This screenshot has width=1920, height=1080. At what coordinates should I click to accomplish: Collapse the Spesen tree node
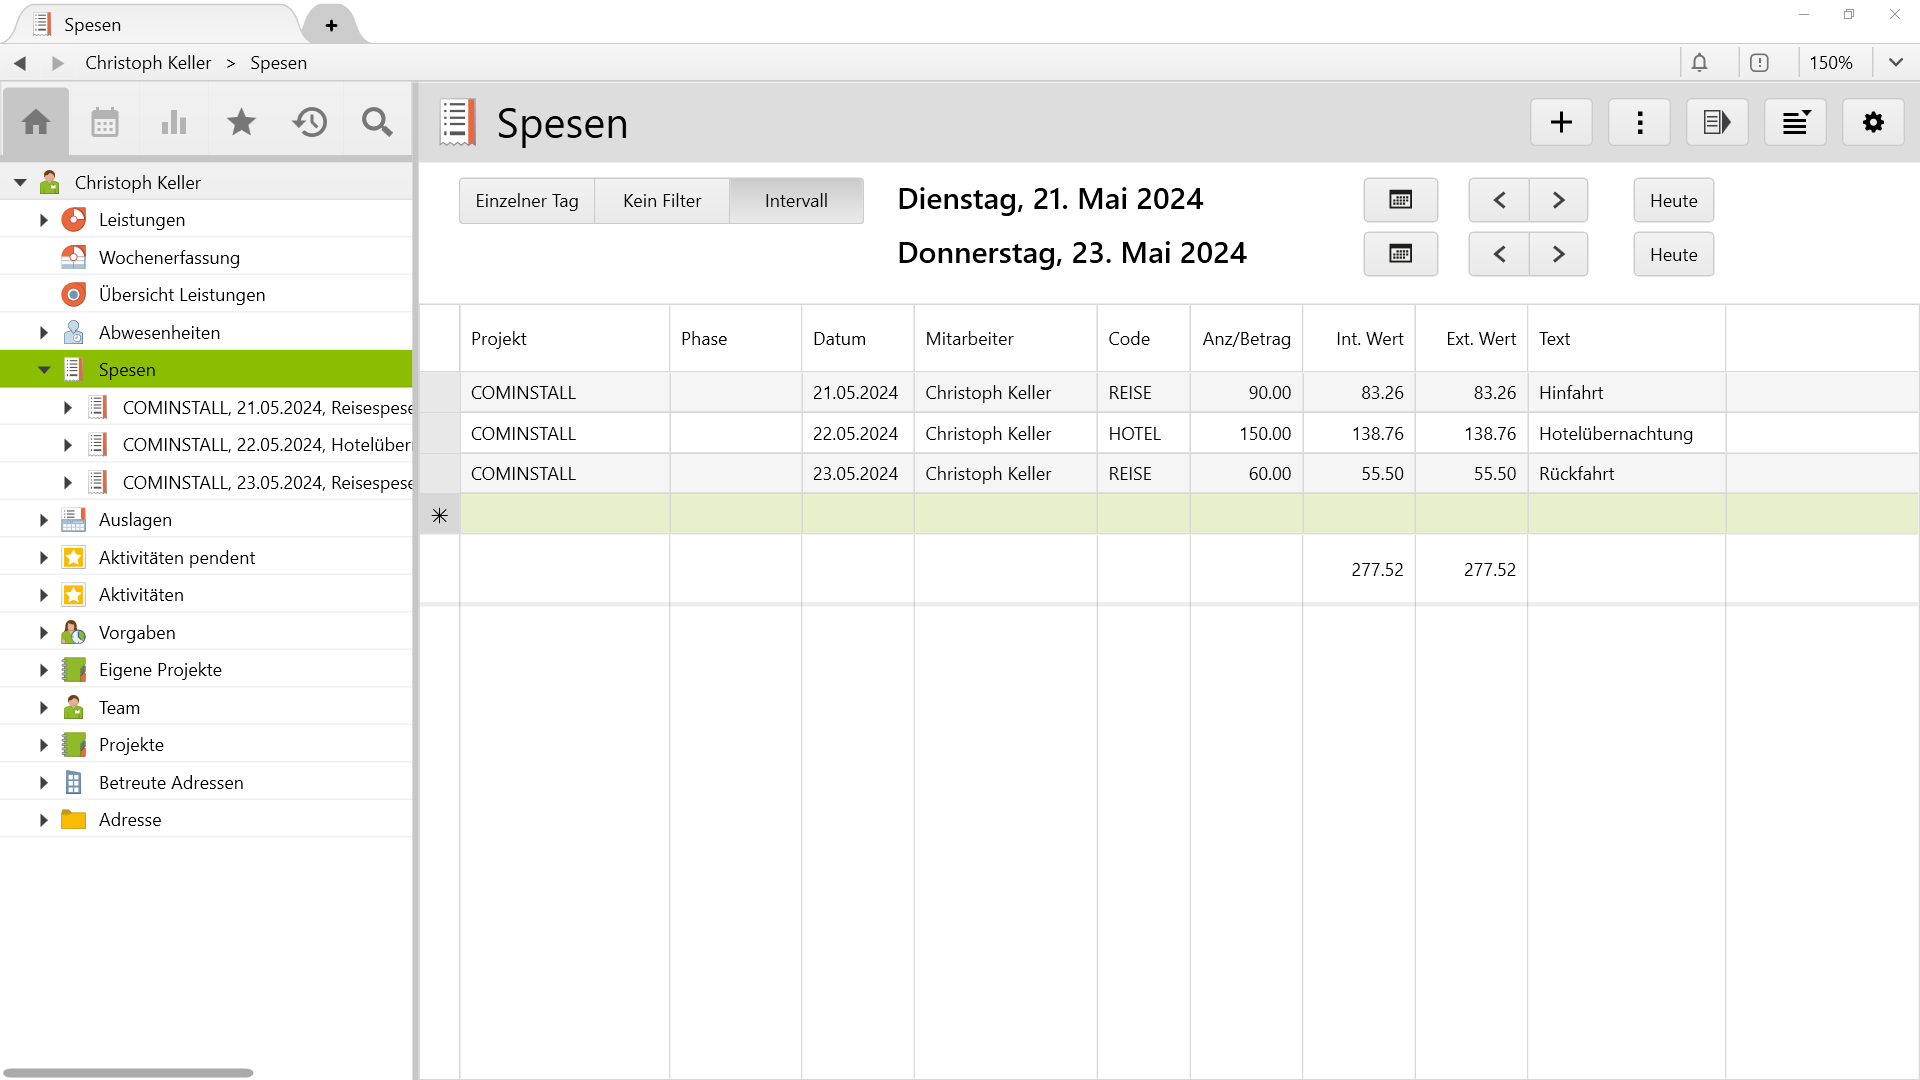click(x=44, y=370)
